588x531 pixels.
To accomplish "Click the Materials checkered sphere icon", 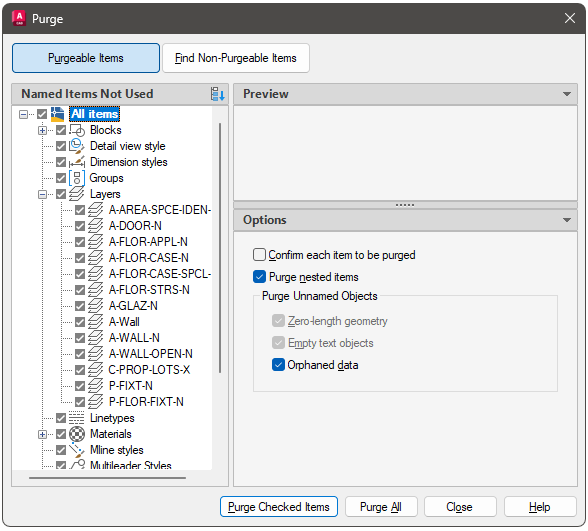I will click(77, 434).
